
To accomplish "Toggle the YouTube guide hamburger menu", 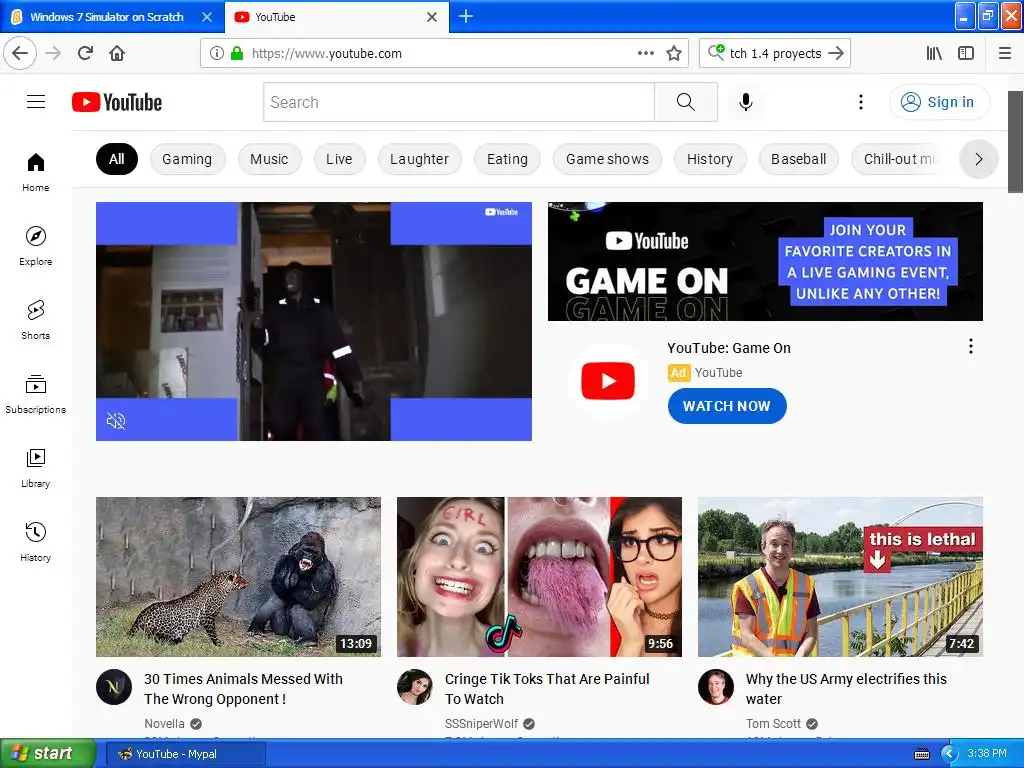I will point(36,102).
